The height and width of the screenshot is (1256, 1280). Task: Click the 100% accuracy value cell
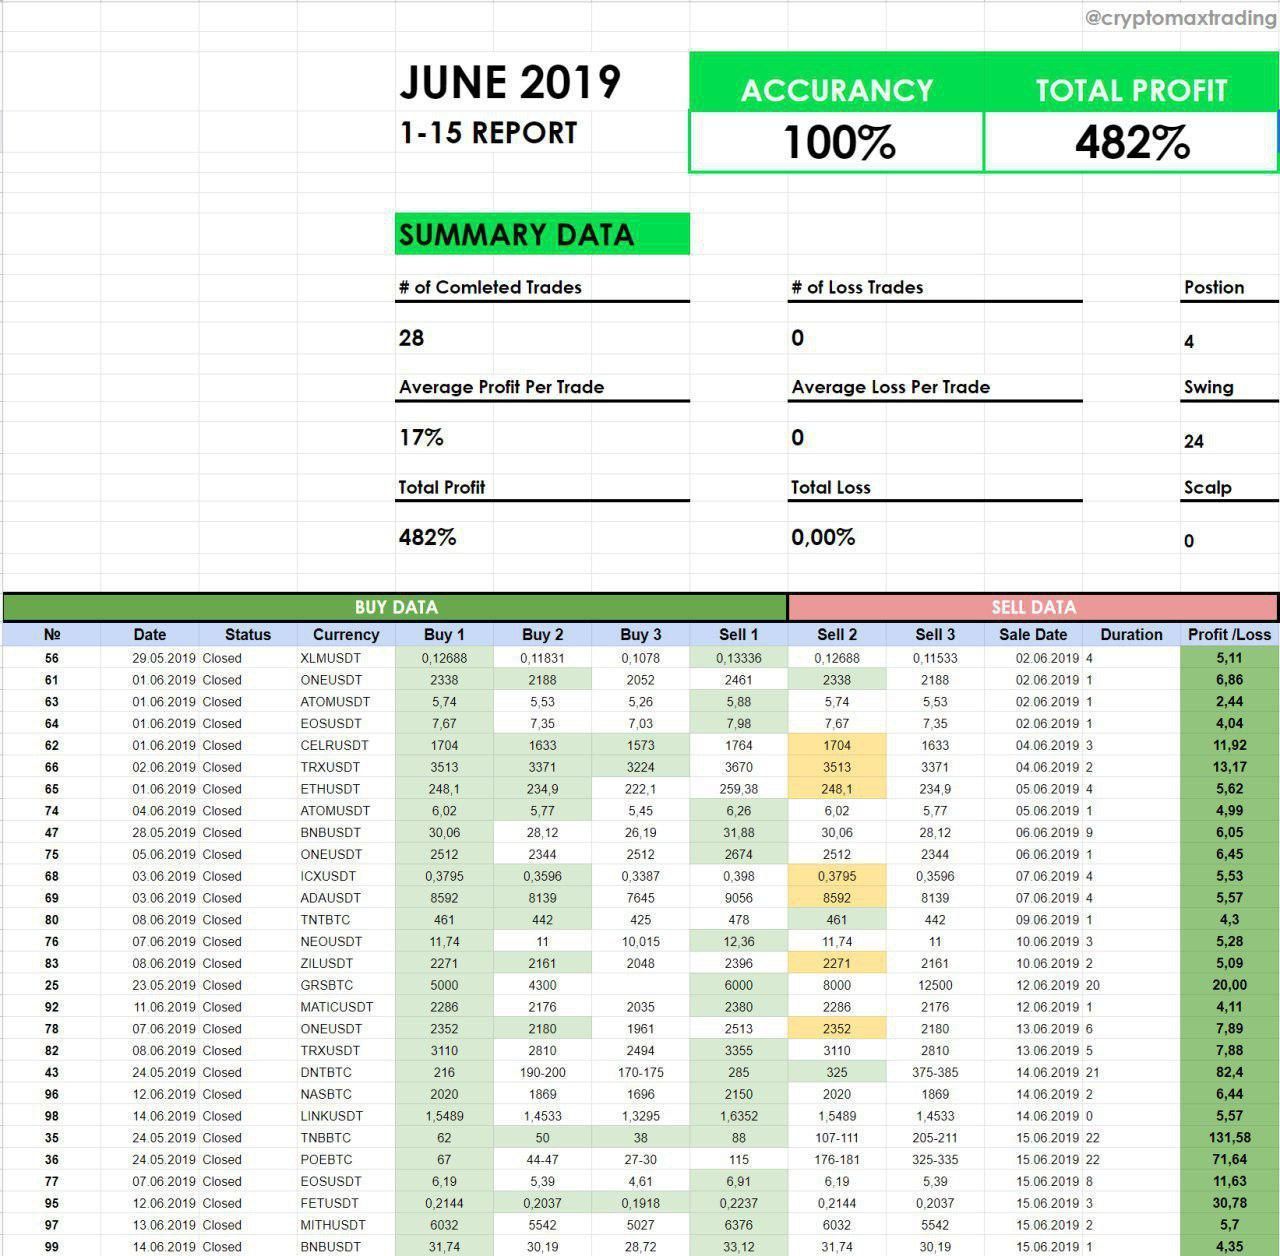pyautogui.click(x=837, y=142)
